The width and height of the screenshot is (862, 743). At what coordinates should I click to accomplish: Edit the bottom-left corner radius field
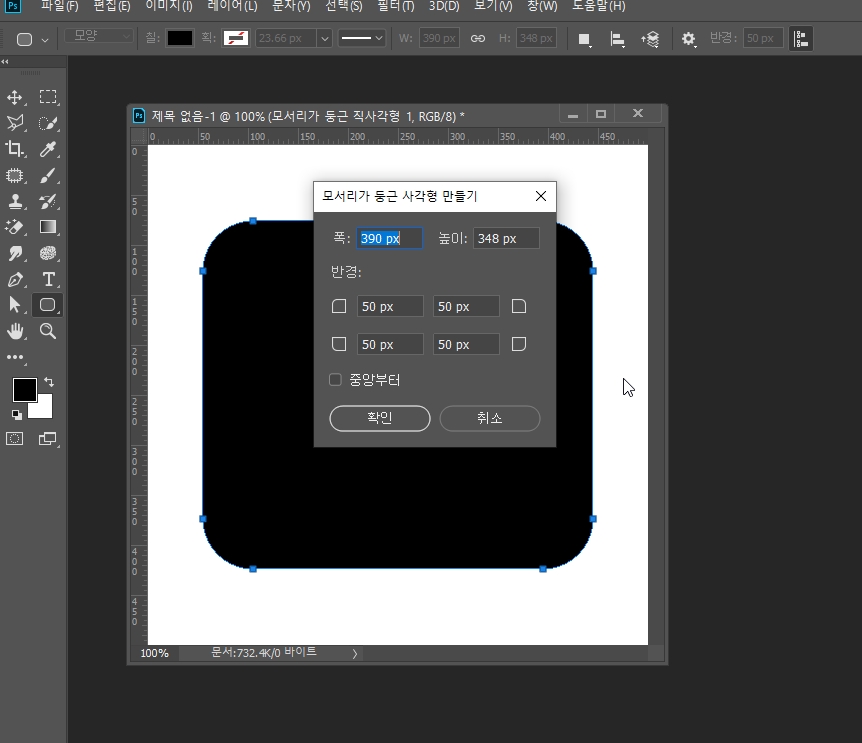(x=390, y=345)
